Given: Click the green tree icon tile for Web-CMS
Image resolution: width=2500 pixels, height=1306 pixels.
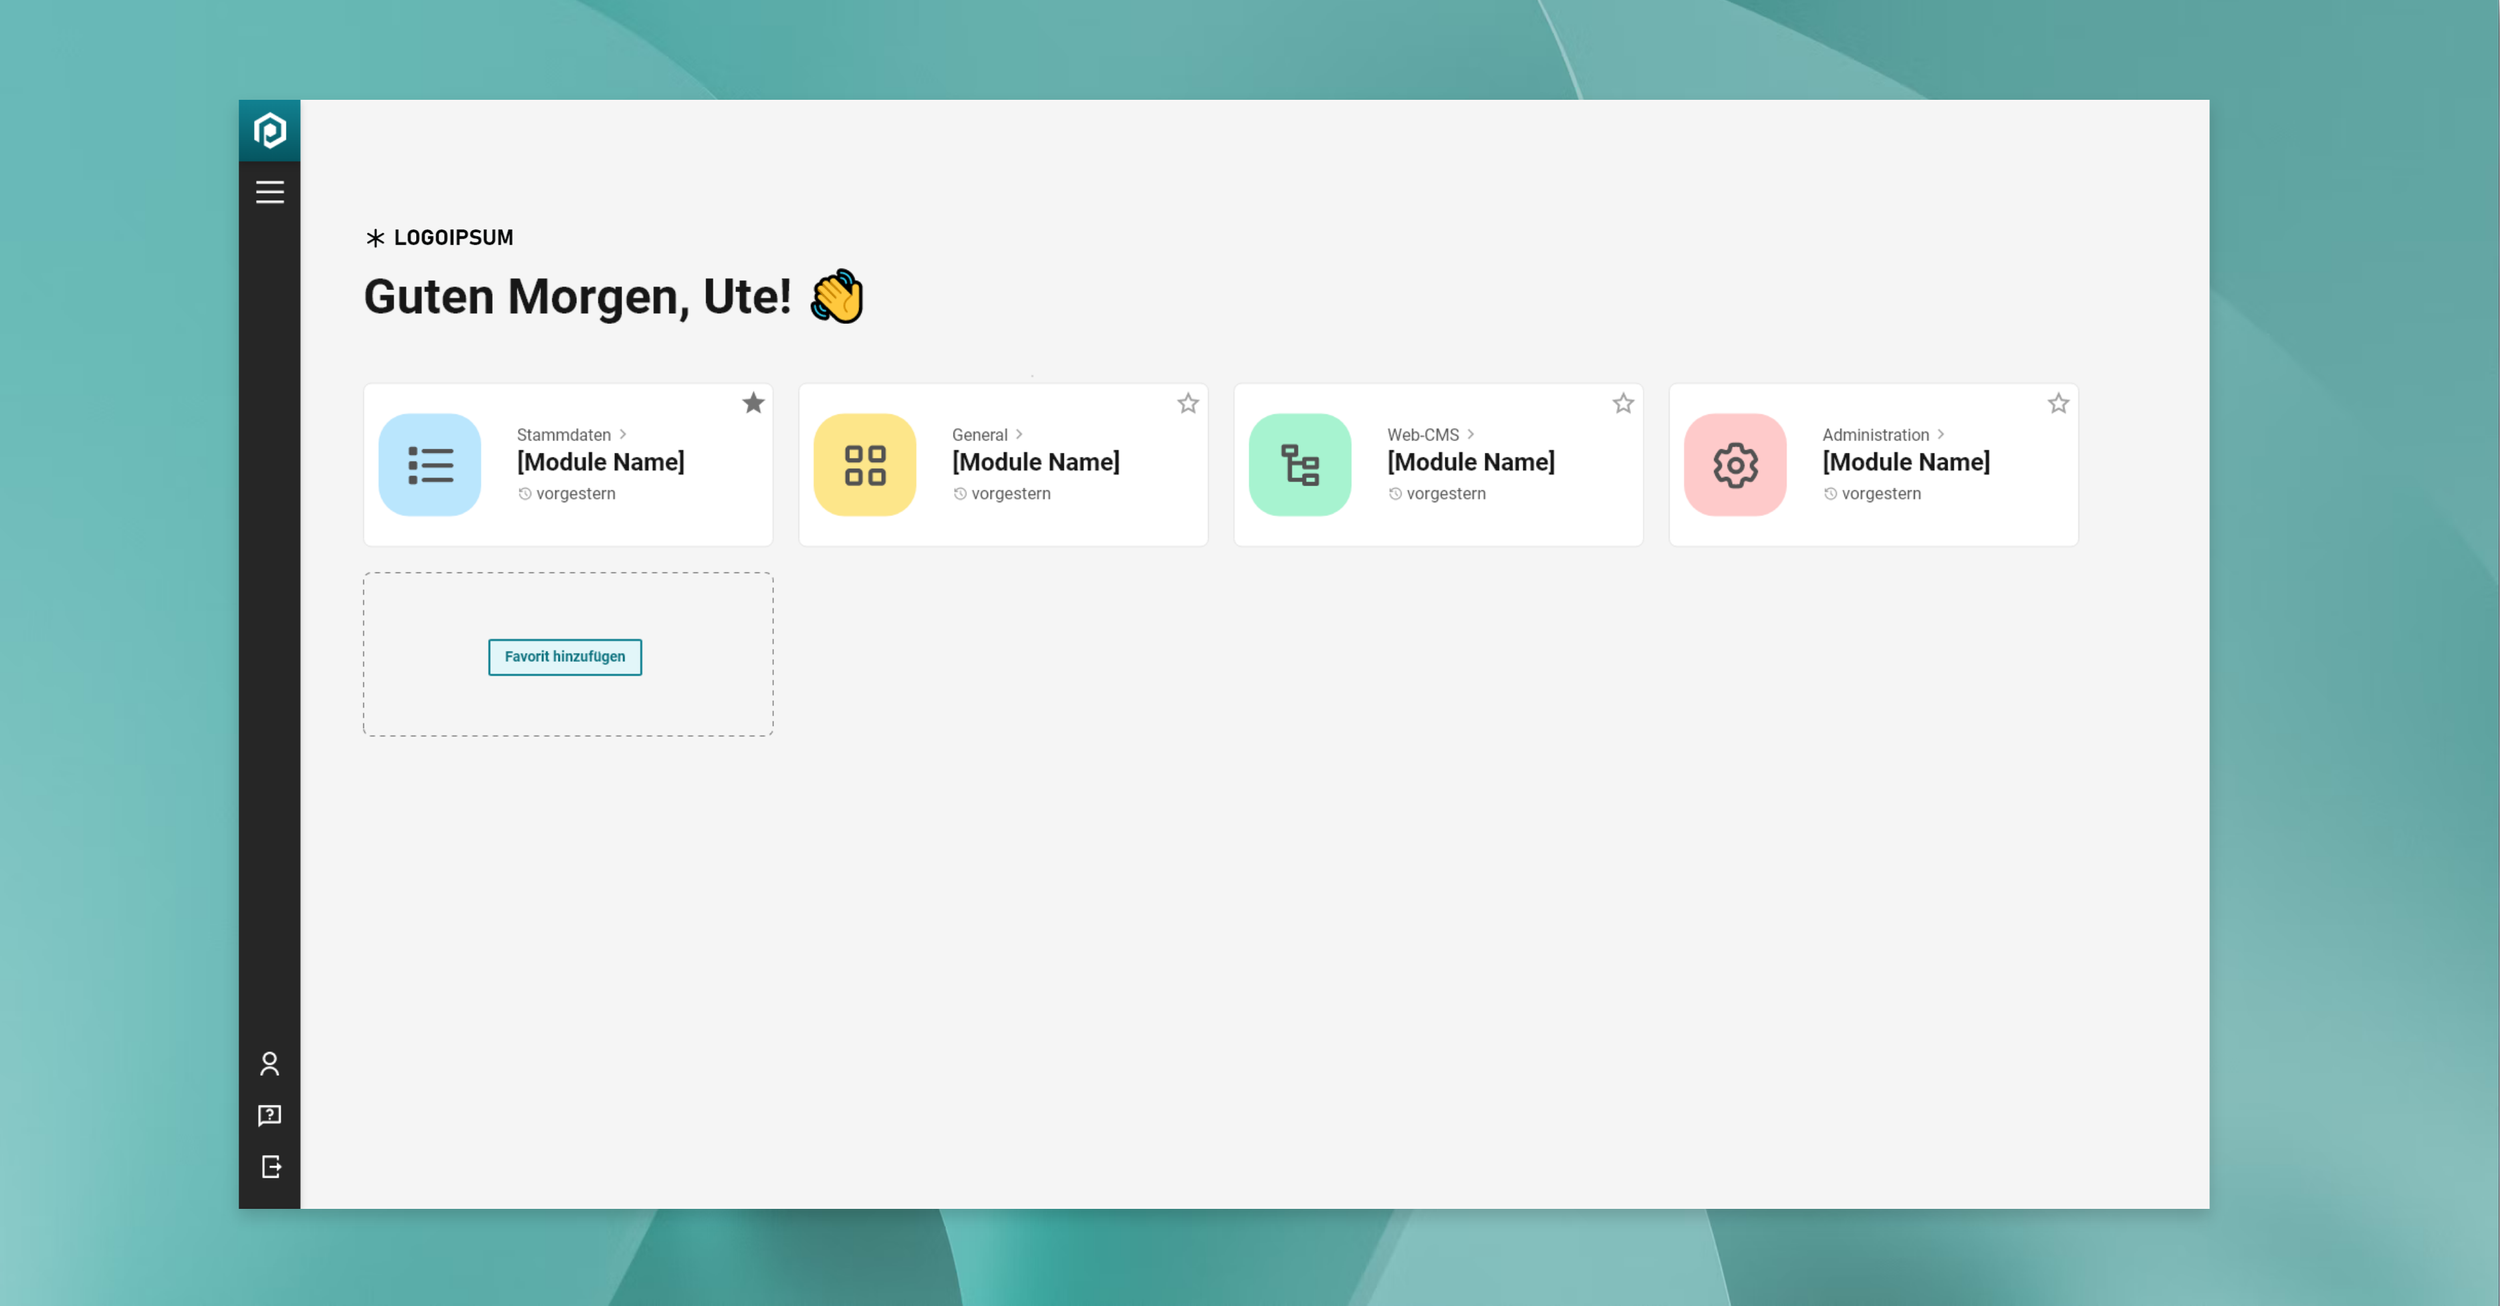Looking at the screenshot, I should point(1299,465).
